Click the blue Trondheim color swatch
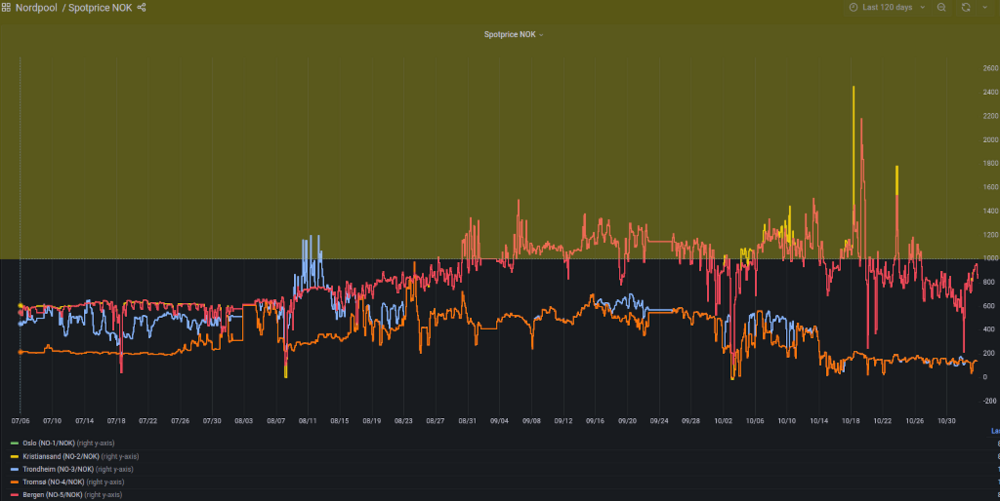This screenshot has width=1000, height=501. [x=14, y=468]
